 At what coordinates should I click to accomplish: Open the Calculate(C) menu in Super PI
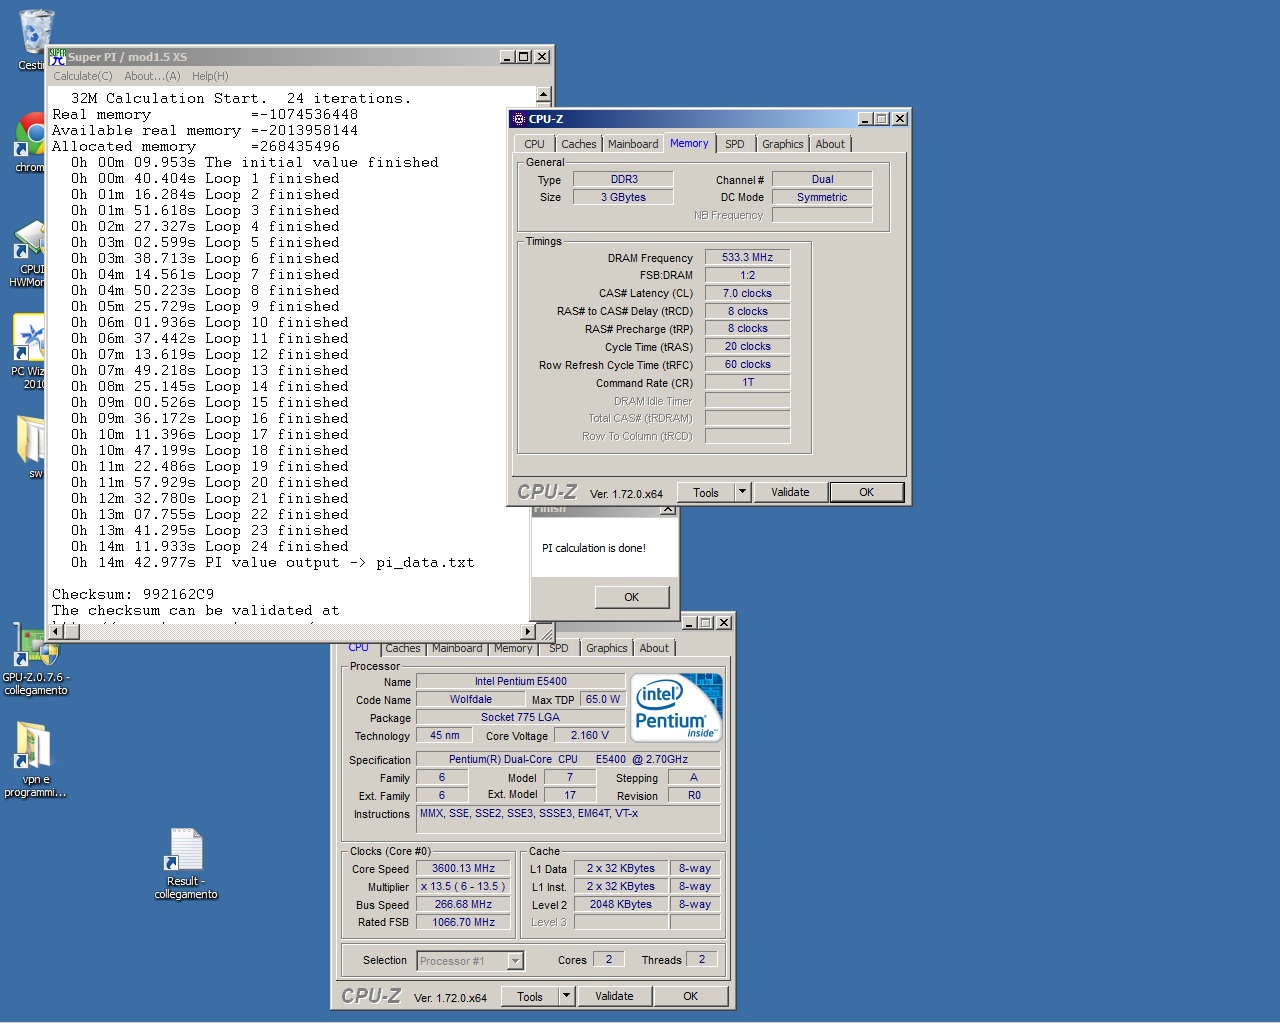[x=83, y=76]
